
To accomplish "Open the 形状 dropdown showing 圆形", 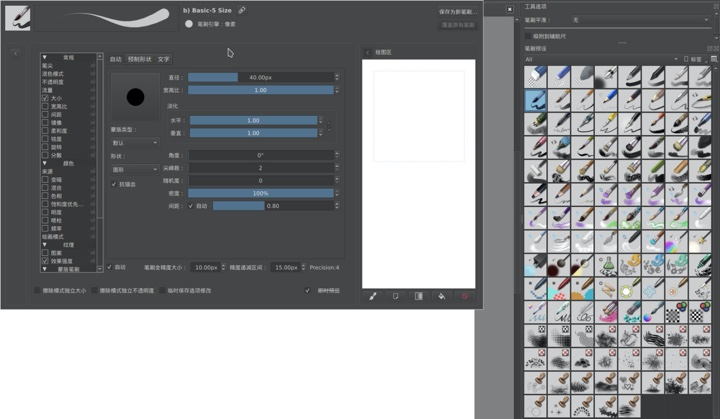I will 133,170.
